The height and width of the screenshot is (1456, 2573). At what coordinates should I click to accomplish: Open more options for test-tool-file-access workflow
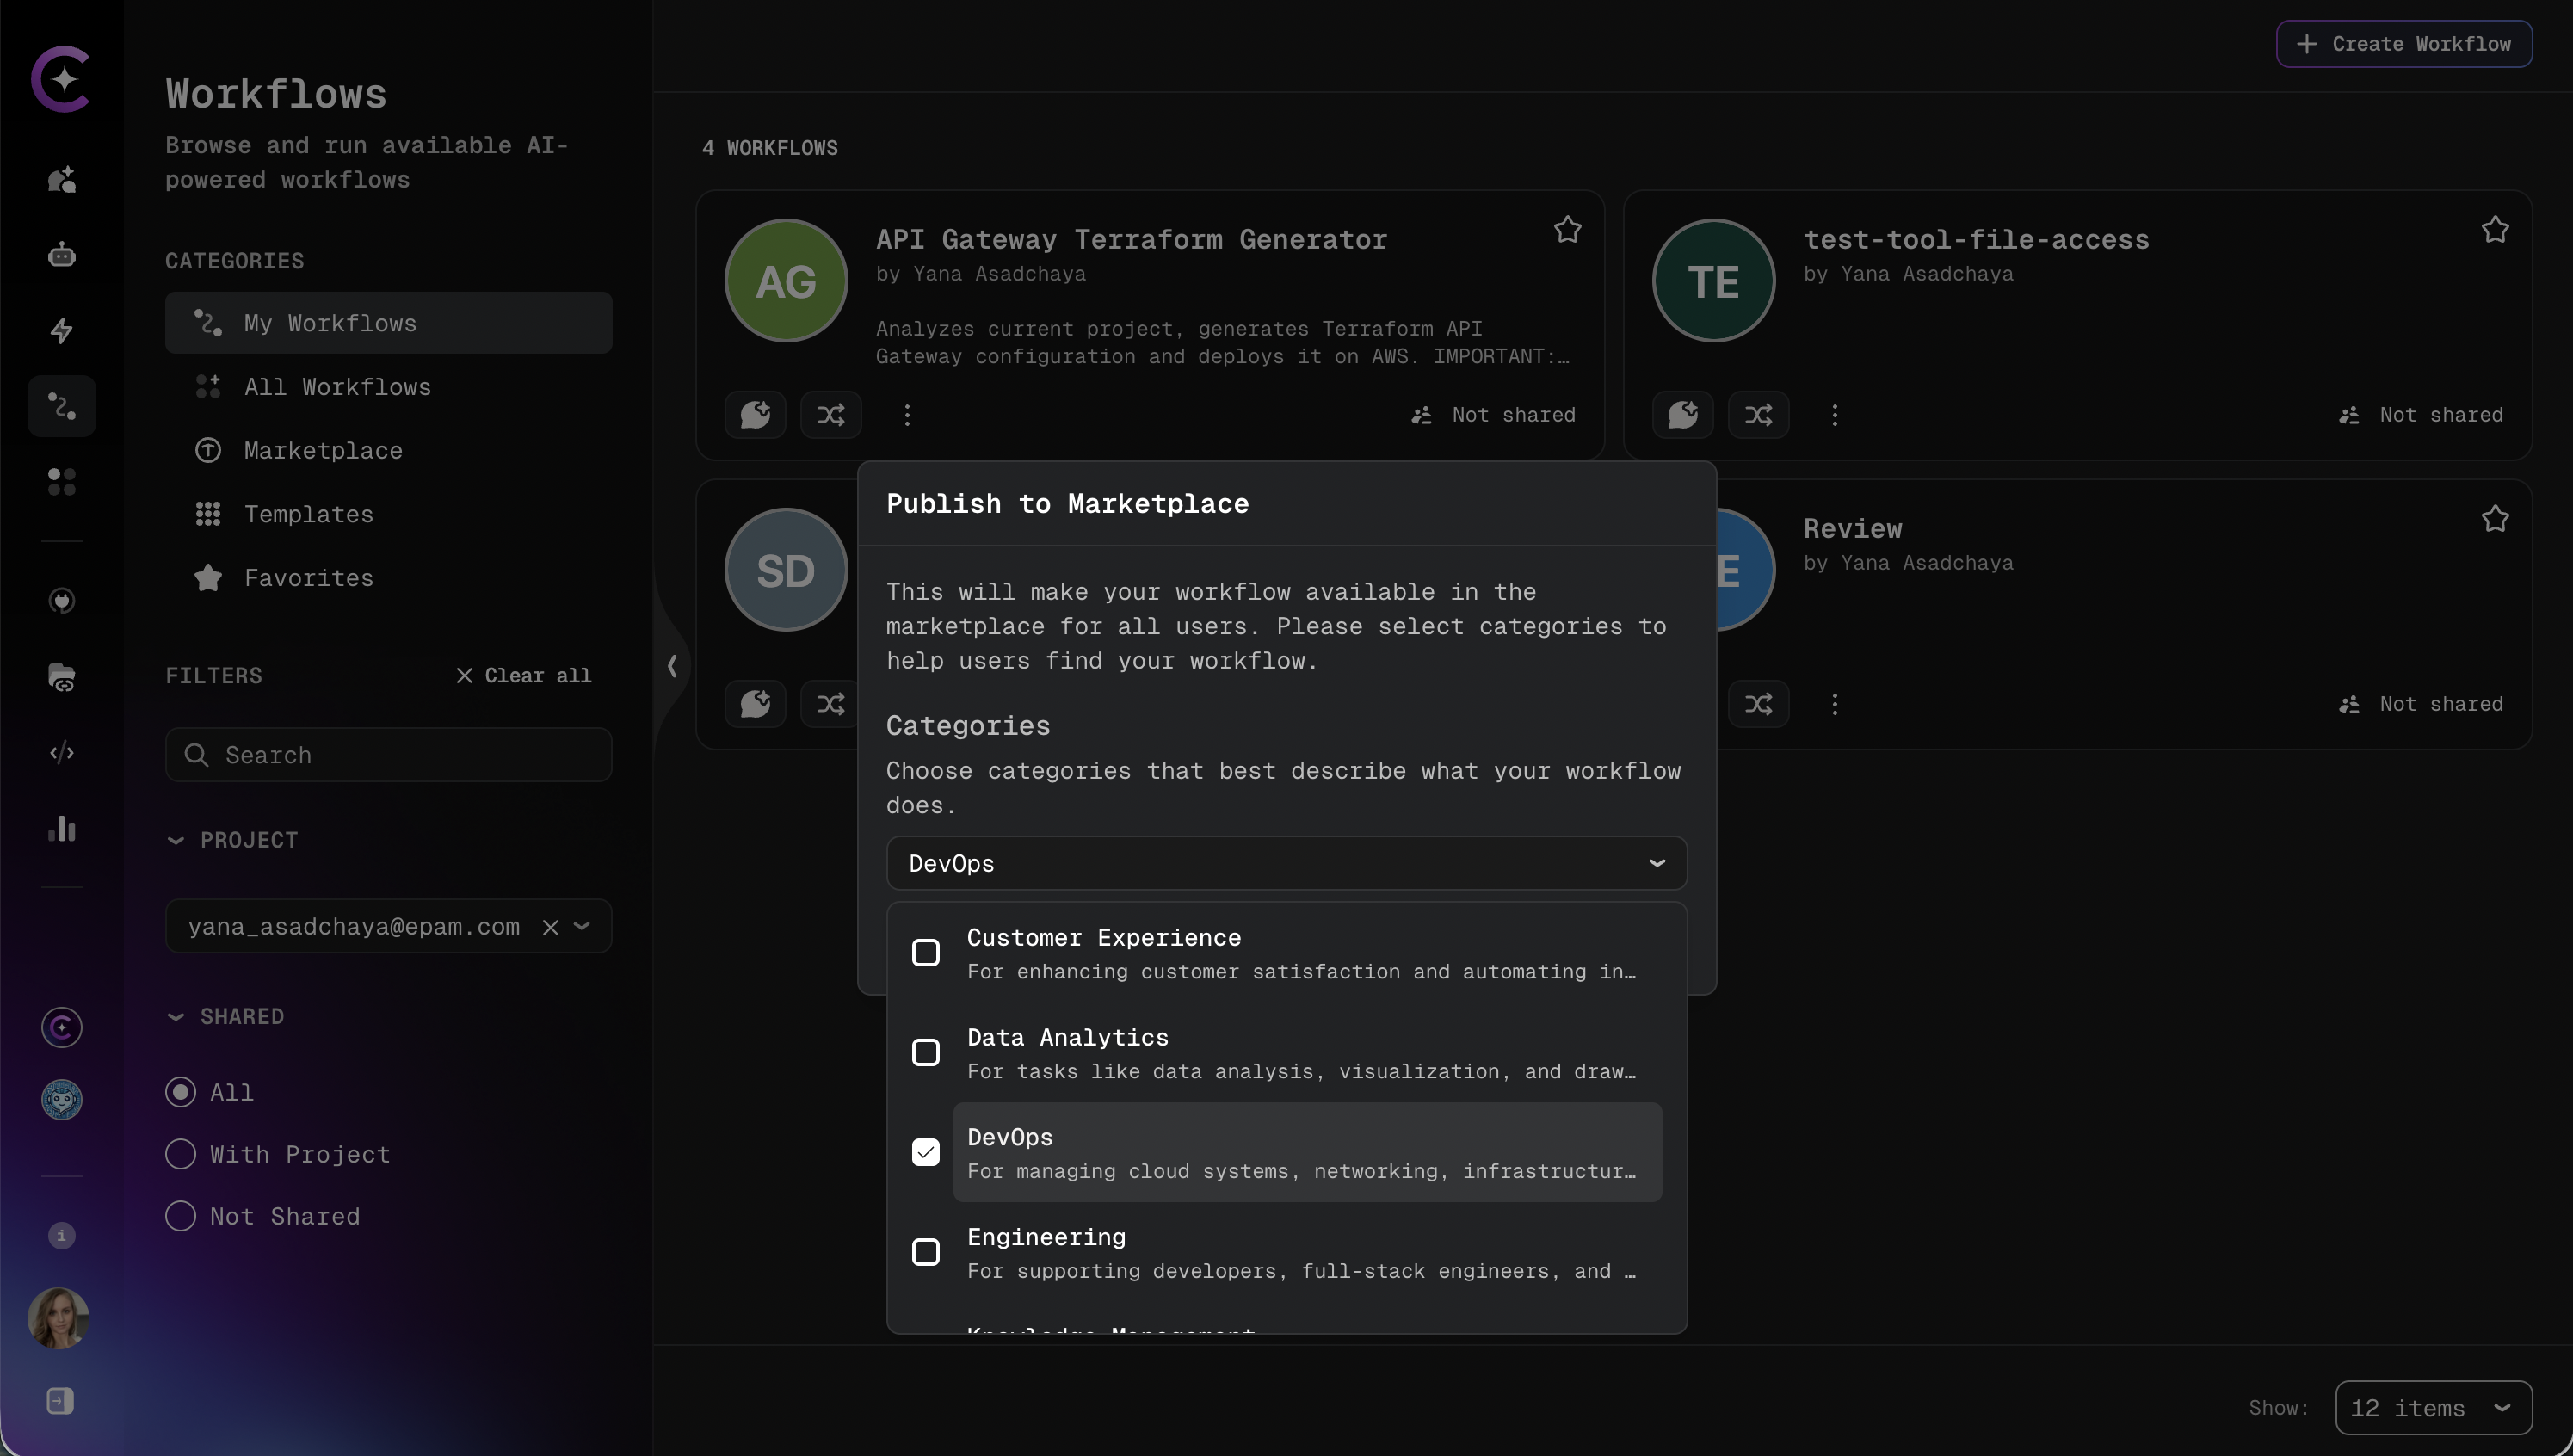point(1835,414)
